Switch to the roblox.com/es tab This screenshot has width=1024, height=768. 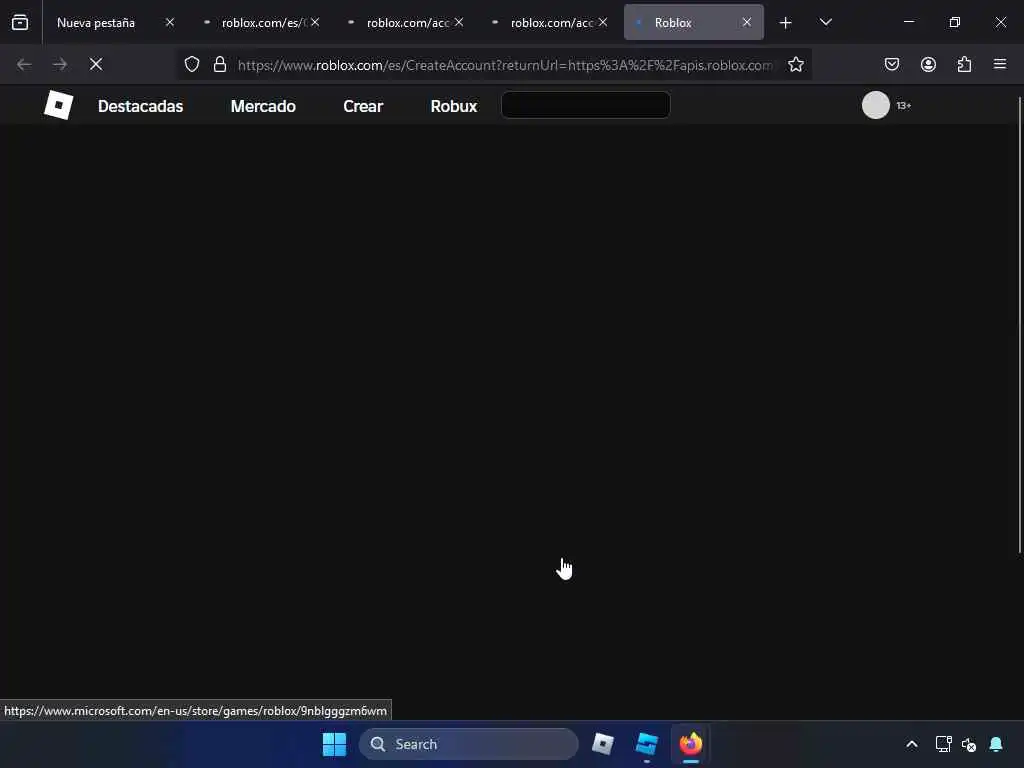[263, 22]
